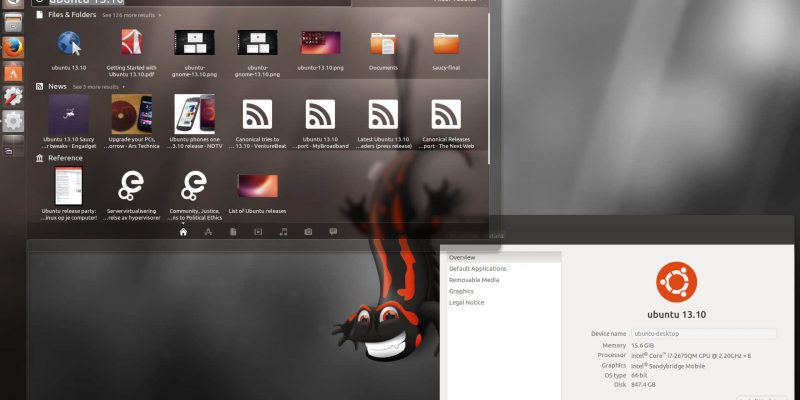Image resolution: width=800 pixels, height=400 pixels.
Task: Click the Memory value '15.6 GiB'
Action: pyautogui.click(x=643, y=345)
